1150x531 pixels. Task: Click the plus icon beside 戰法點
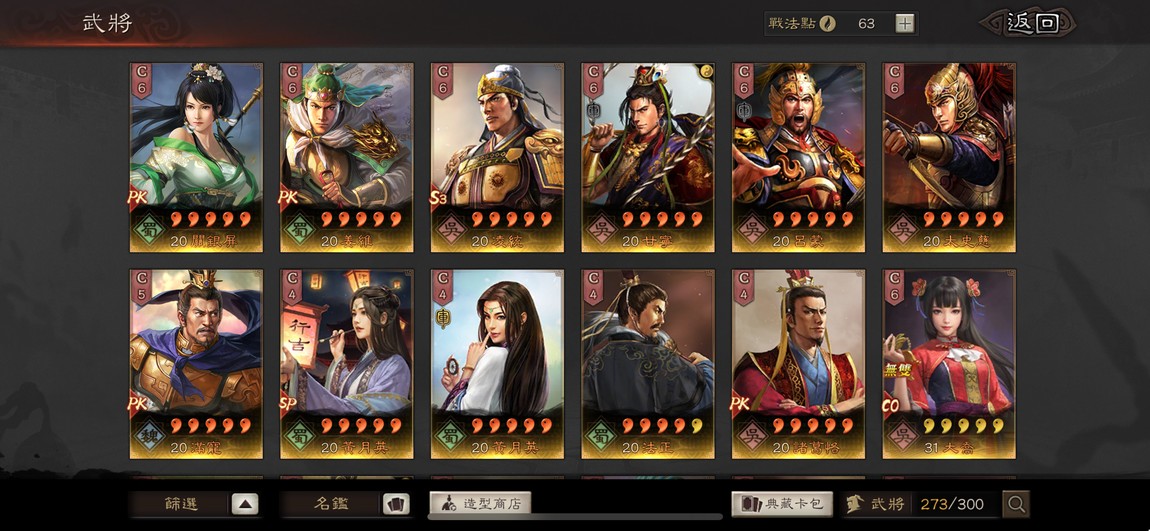(905, 23)
